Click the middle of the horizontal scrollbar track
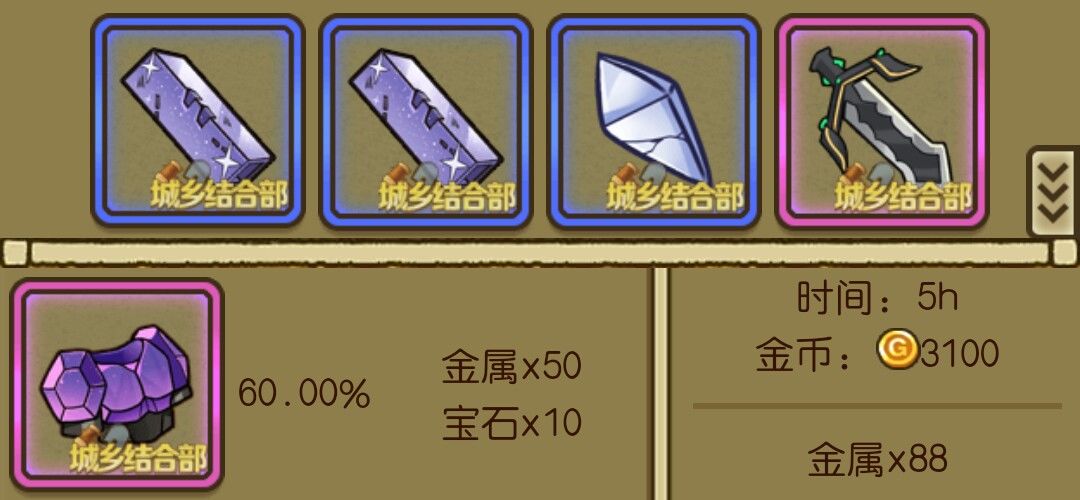 tap(540, 253)
